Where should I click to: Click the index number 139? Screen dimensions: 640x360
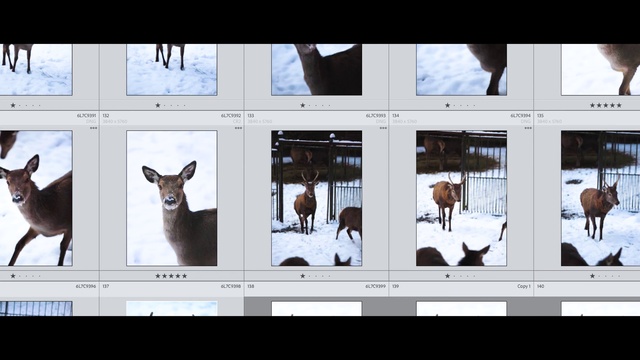coord(396,287)
